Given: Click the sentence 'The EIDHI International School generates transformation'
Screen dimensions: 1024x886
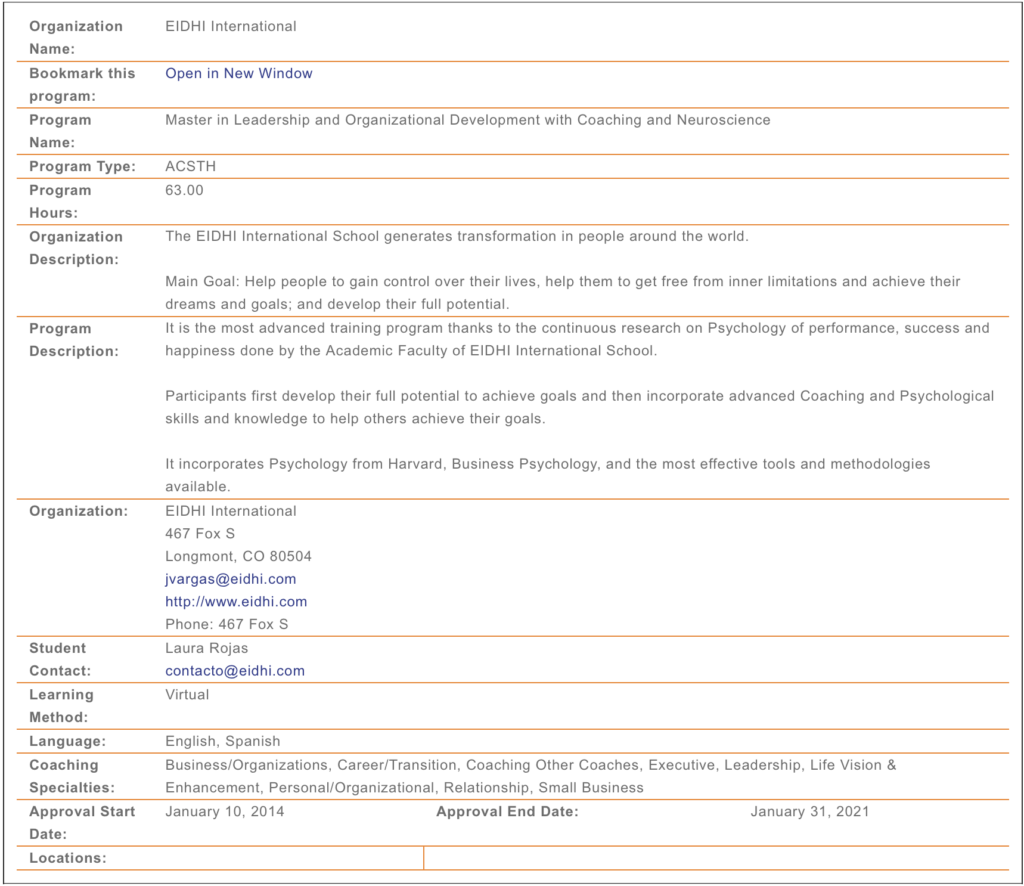Looking at the screenshot, I should coord(457,236).
